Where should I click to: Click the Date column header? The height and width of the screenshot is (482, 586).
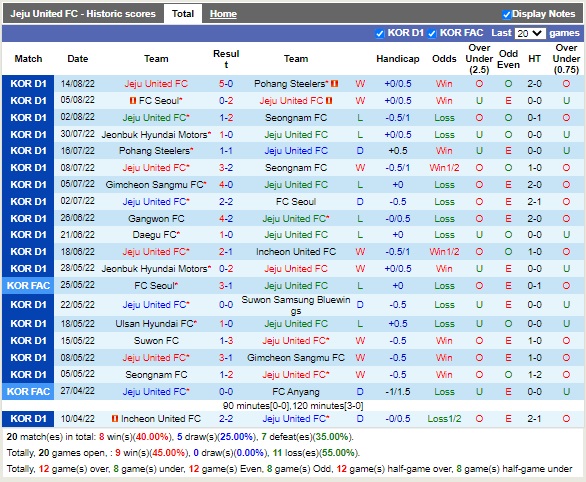tap(78, 59)
